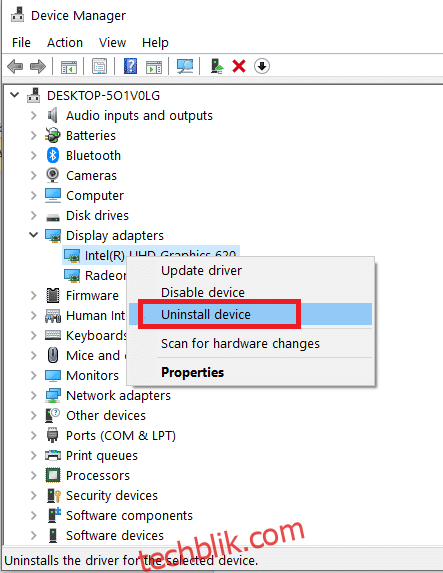Expand the Keyboards category arrow
Viewport: 443px width, 573px height.
point(34,335)
